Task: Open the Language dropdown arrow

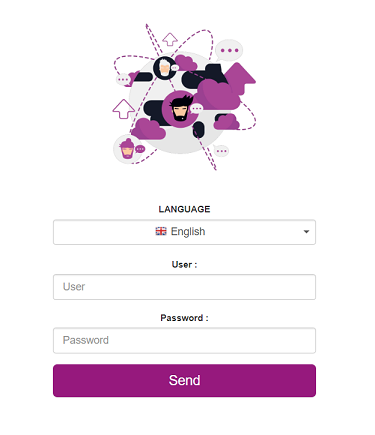Action: [306, 232]
